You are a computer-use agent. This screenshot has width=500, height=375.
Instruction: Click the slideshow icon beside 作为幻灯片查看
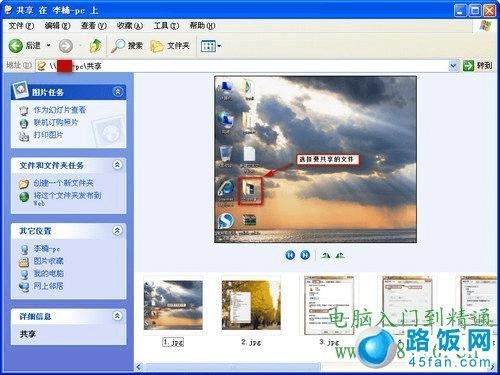pos(24,111)
